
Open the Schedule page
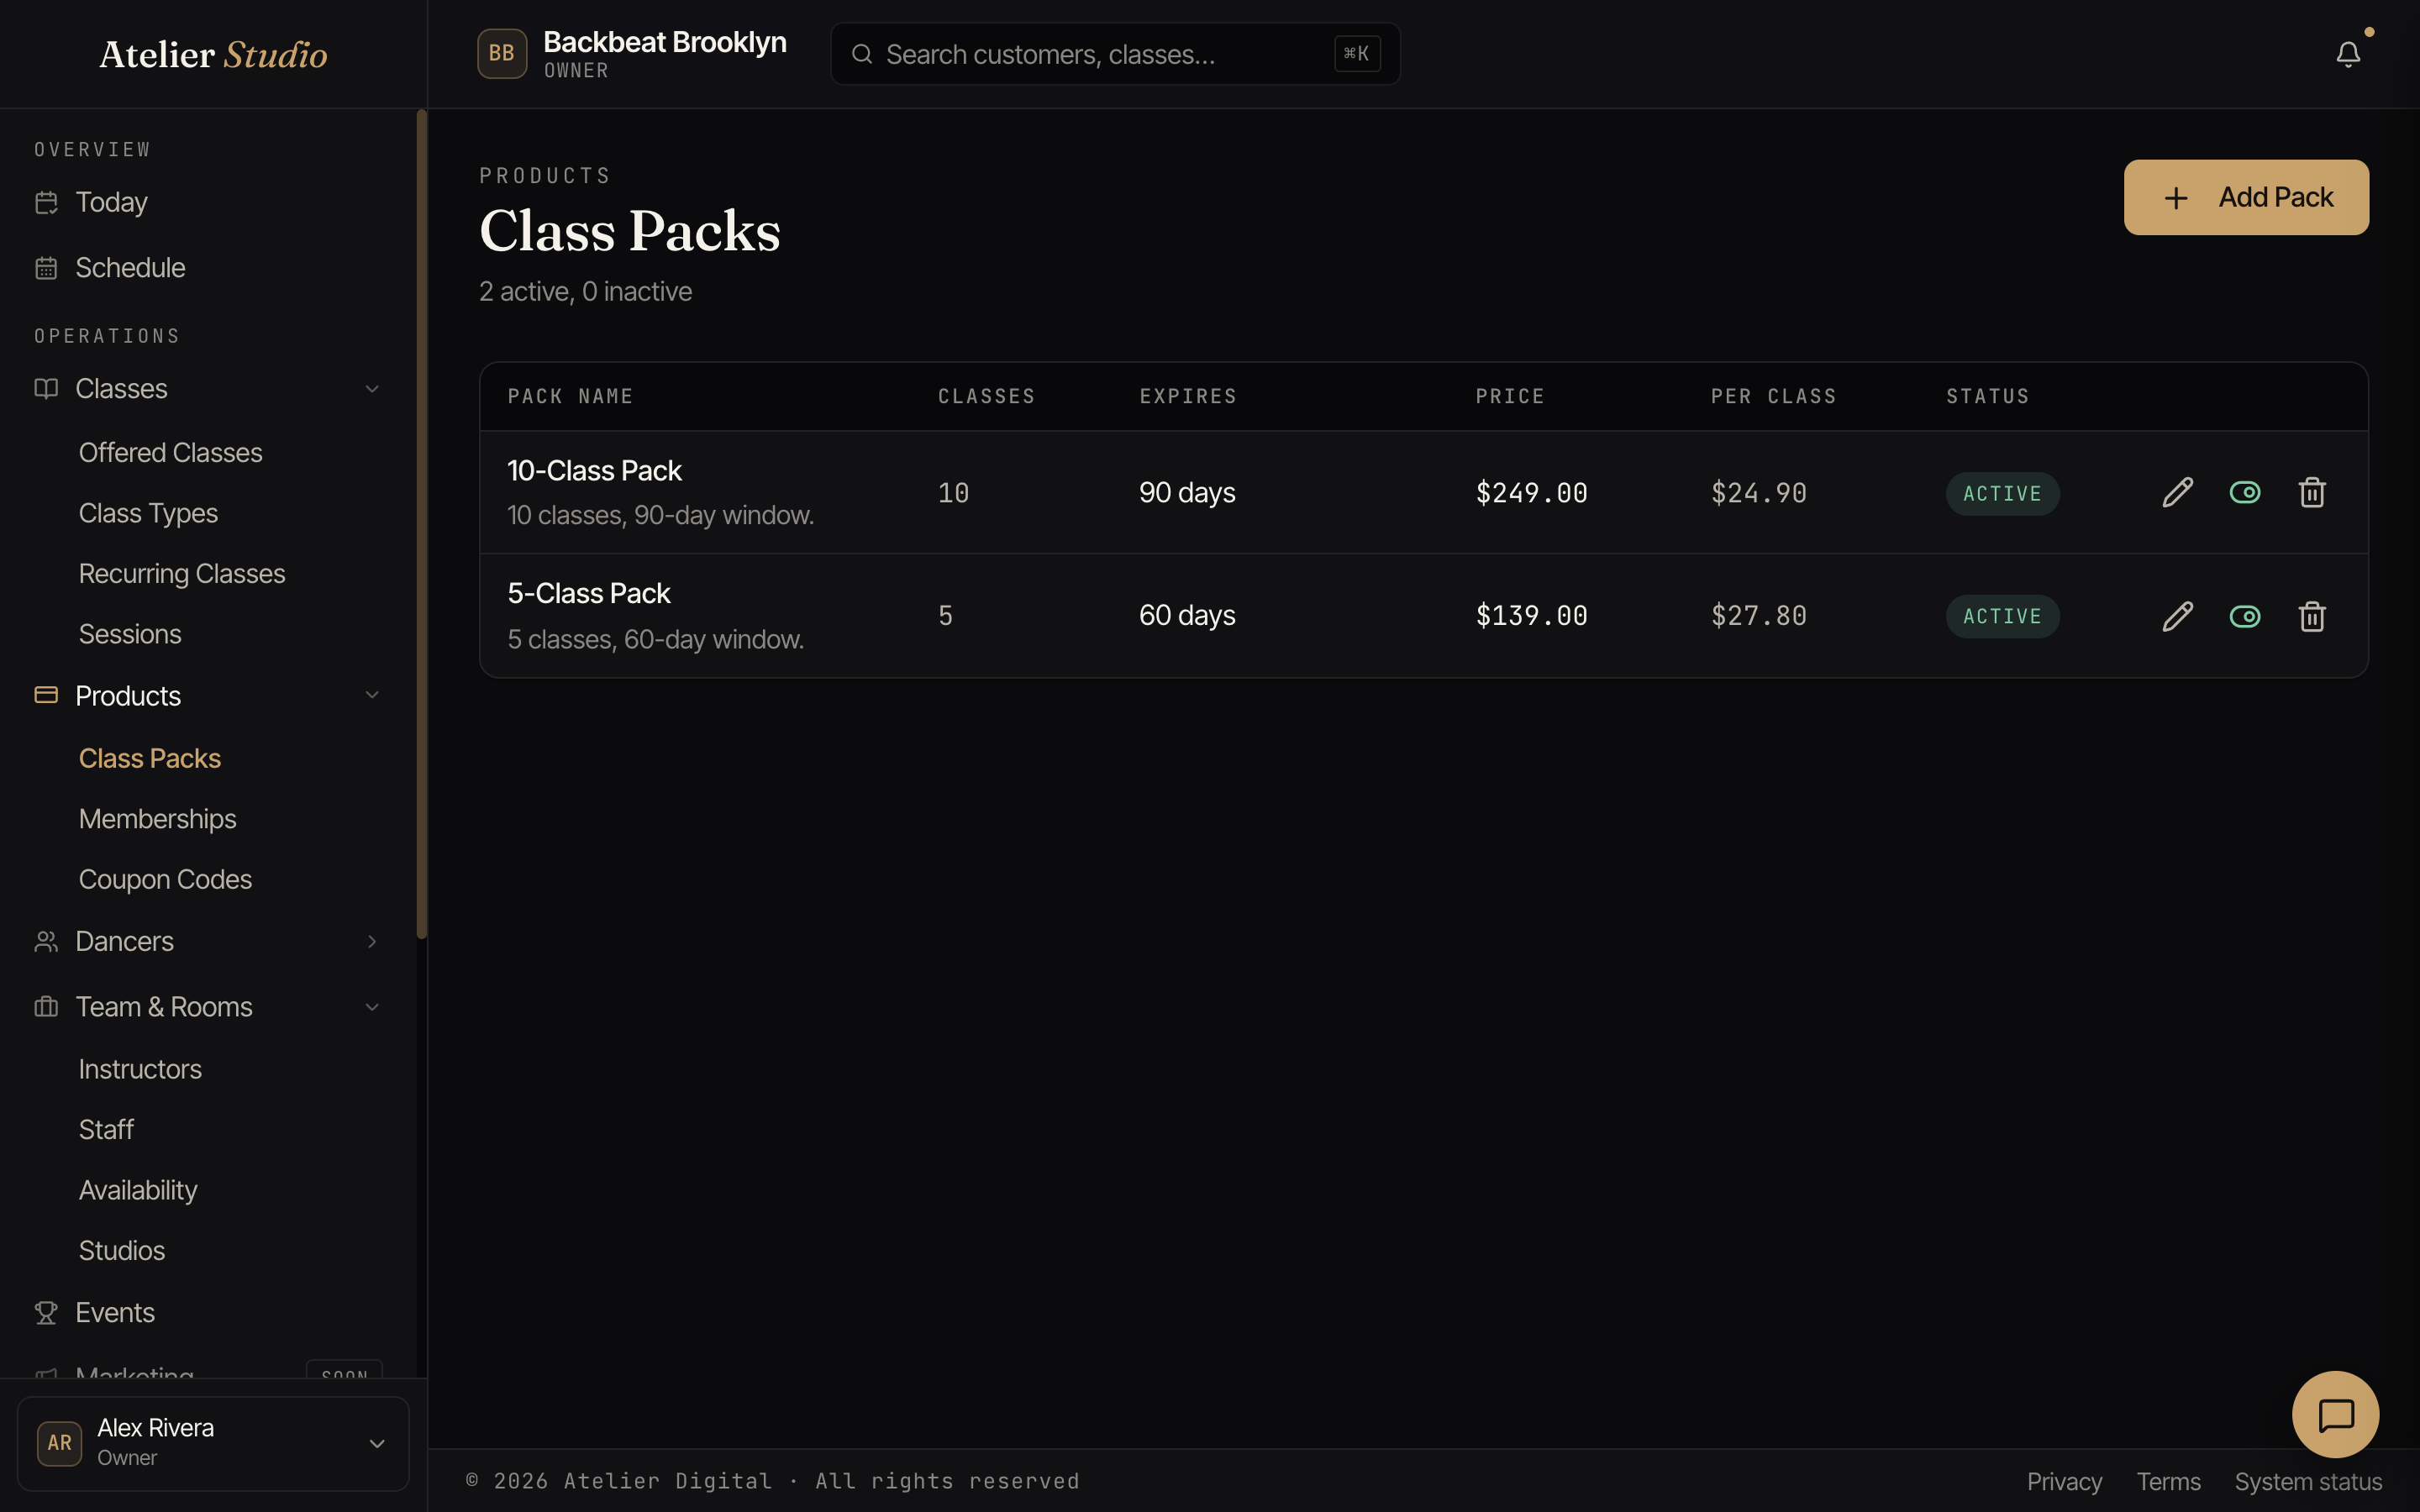pos(130,268)
